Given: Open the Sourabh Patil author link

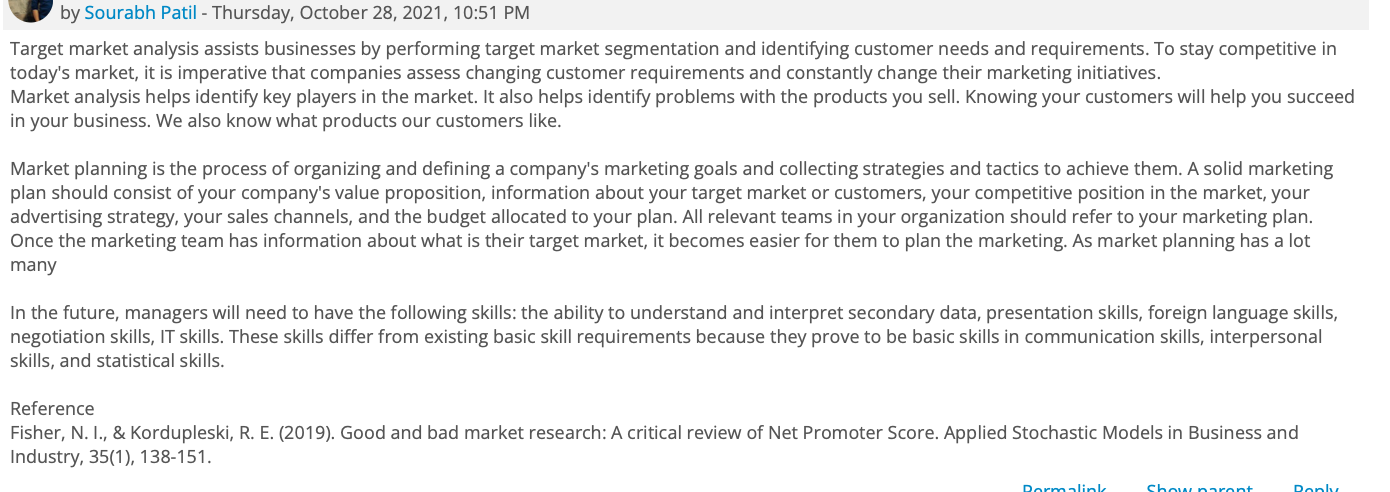Looking at the screenshot, I should 140,13.
